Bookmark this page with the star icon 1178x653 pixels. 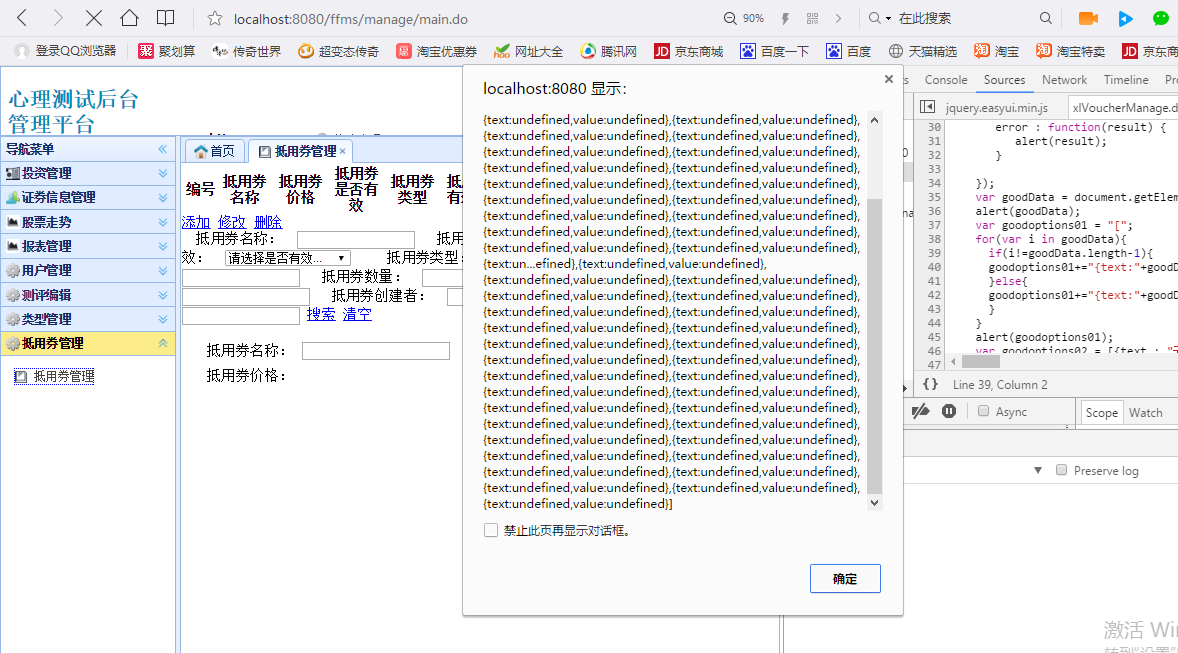[x=215, y=19]
